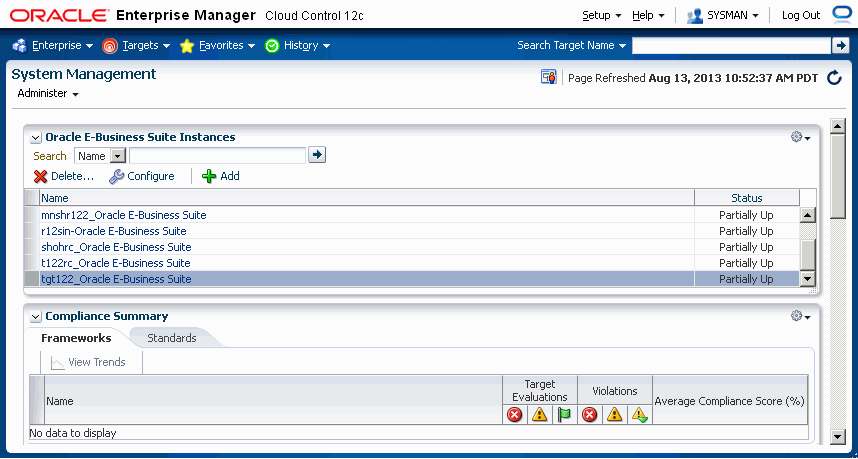858x459 pixels.
Task: Click the target name search field
Action: click(731, 45)
